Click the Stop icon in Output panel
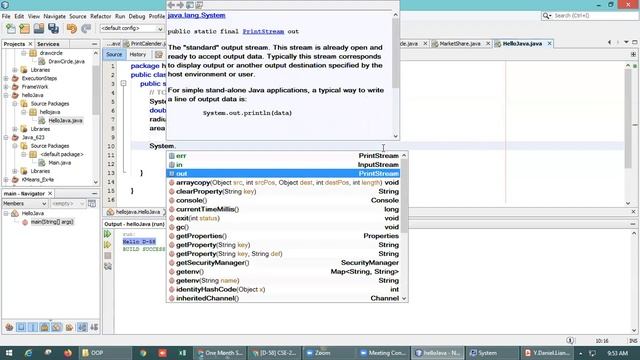The image size is (640, 360). point(108,256)
